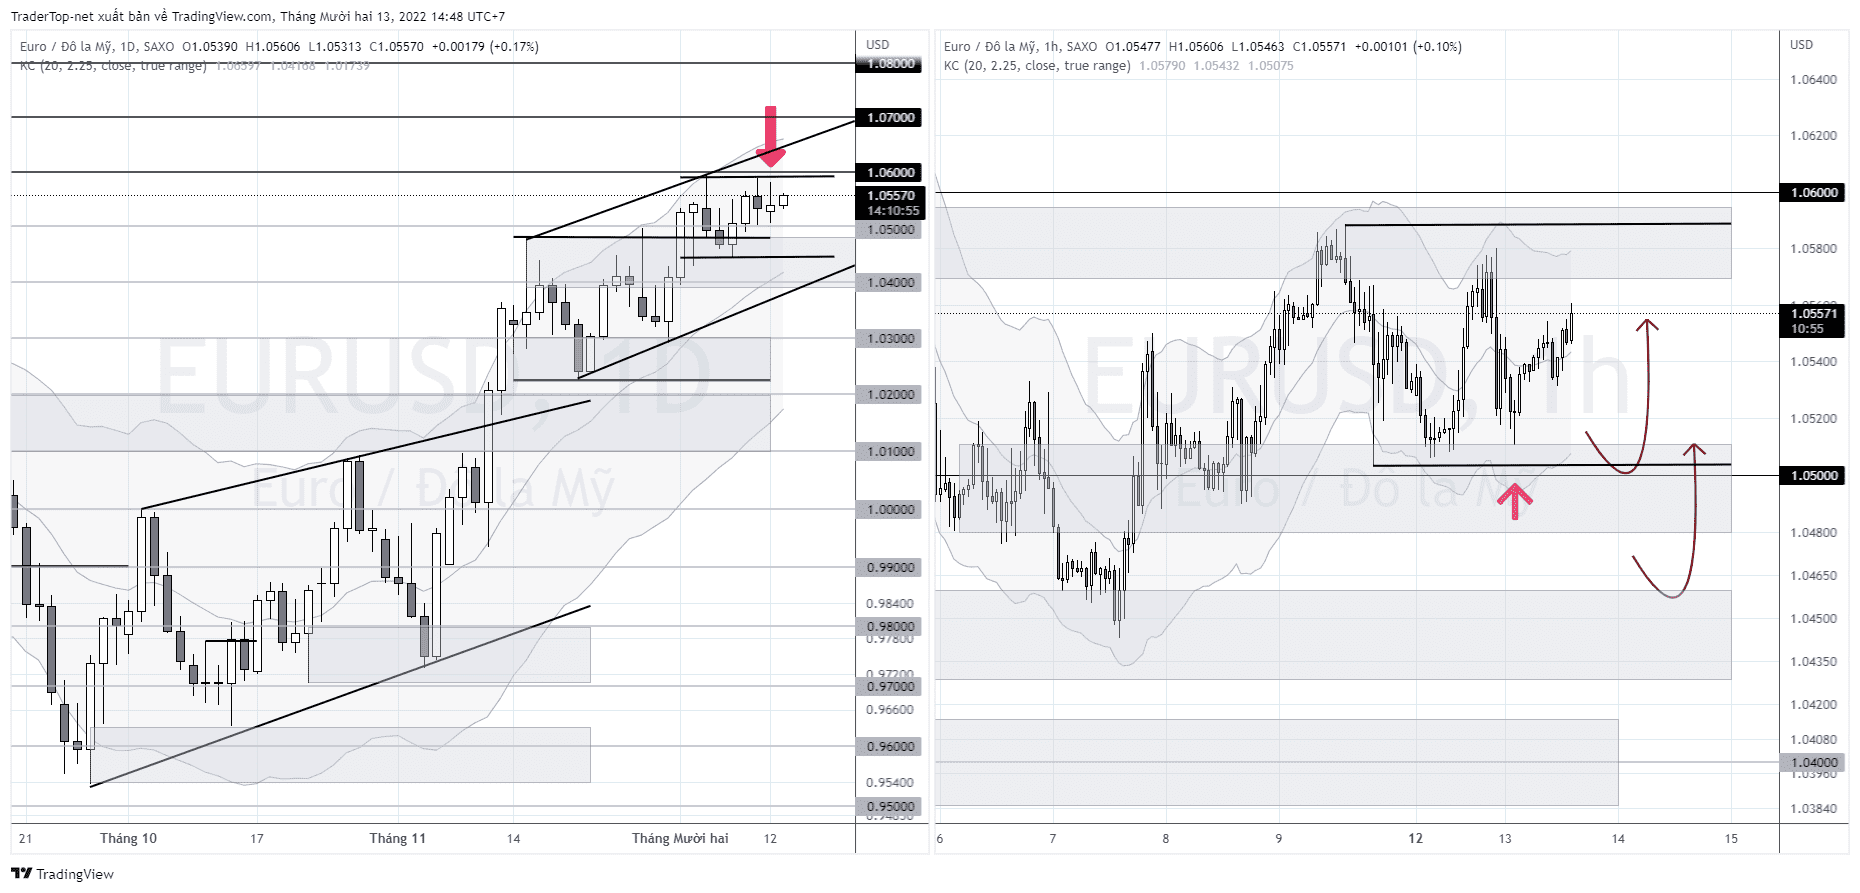Click the 1.05200 value on the hourly price axis
The width and height of the screenshot is (1860, 893).
[1813, 419]
